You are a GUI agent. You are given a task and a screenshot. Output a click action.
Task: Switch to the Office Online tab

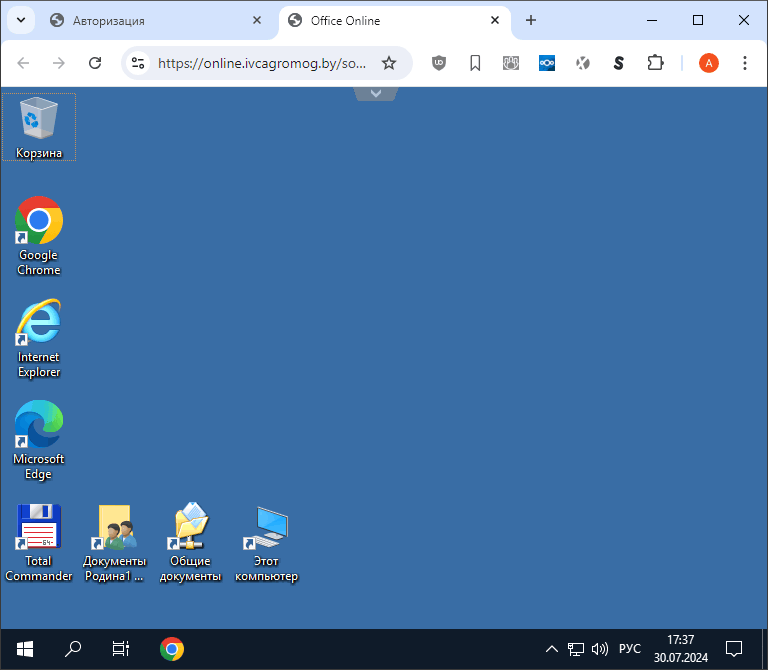pos(390,21)
